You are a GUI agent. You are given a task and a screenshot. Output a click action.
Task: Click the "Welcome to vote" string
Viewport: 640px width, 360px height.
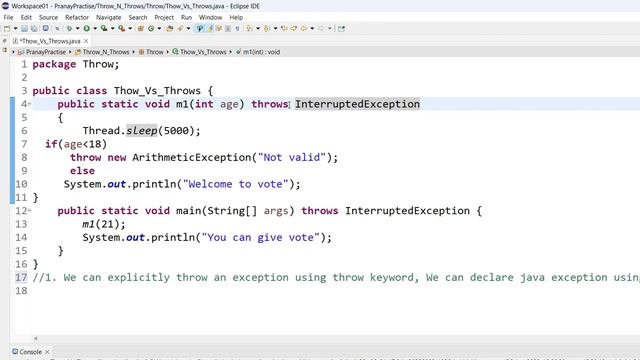[236, 184]
